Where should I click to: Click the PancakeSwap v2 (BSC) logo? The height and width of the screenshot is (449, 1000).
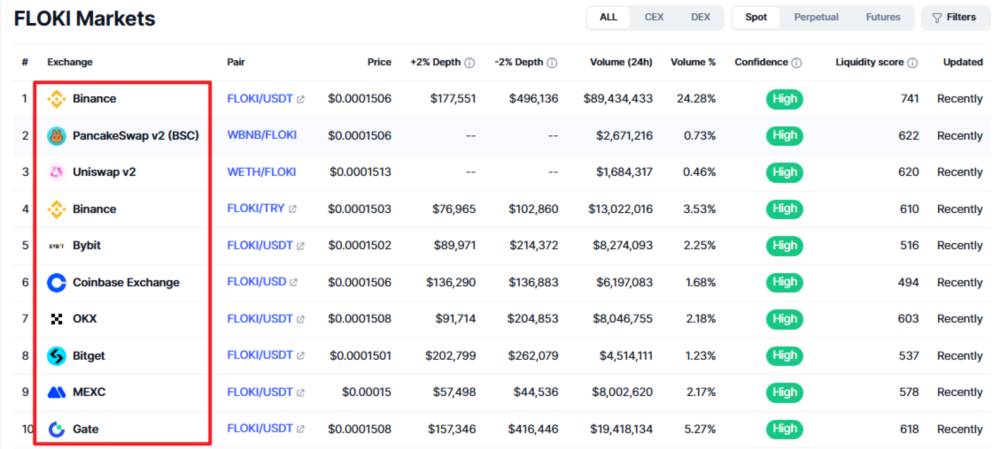click(x=57, y=136)
